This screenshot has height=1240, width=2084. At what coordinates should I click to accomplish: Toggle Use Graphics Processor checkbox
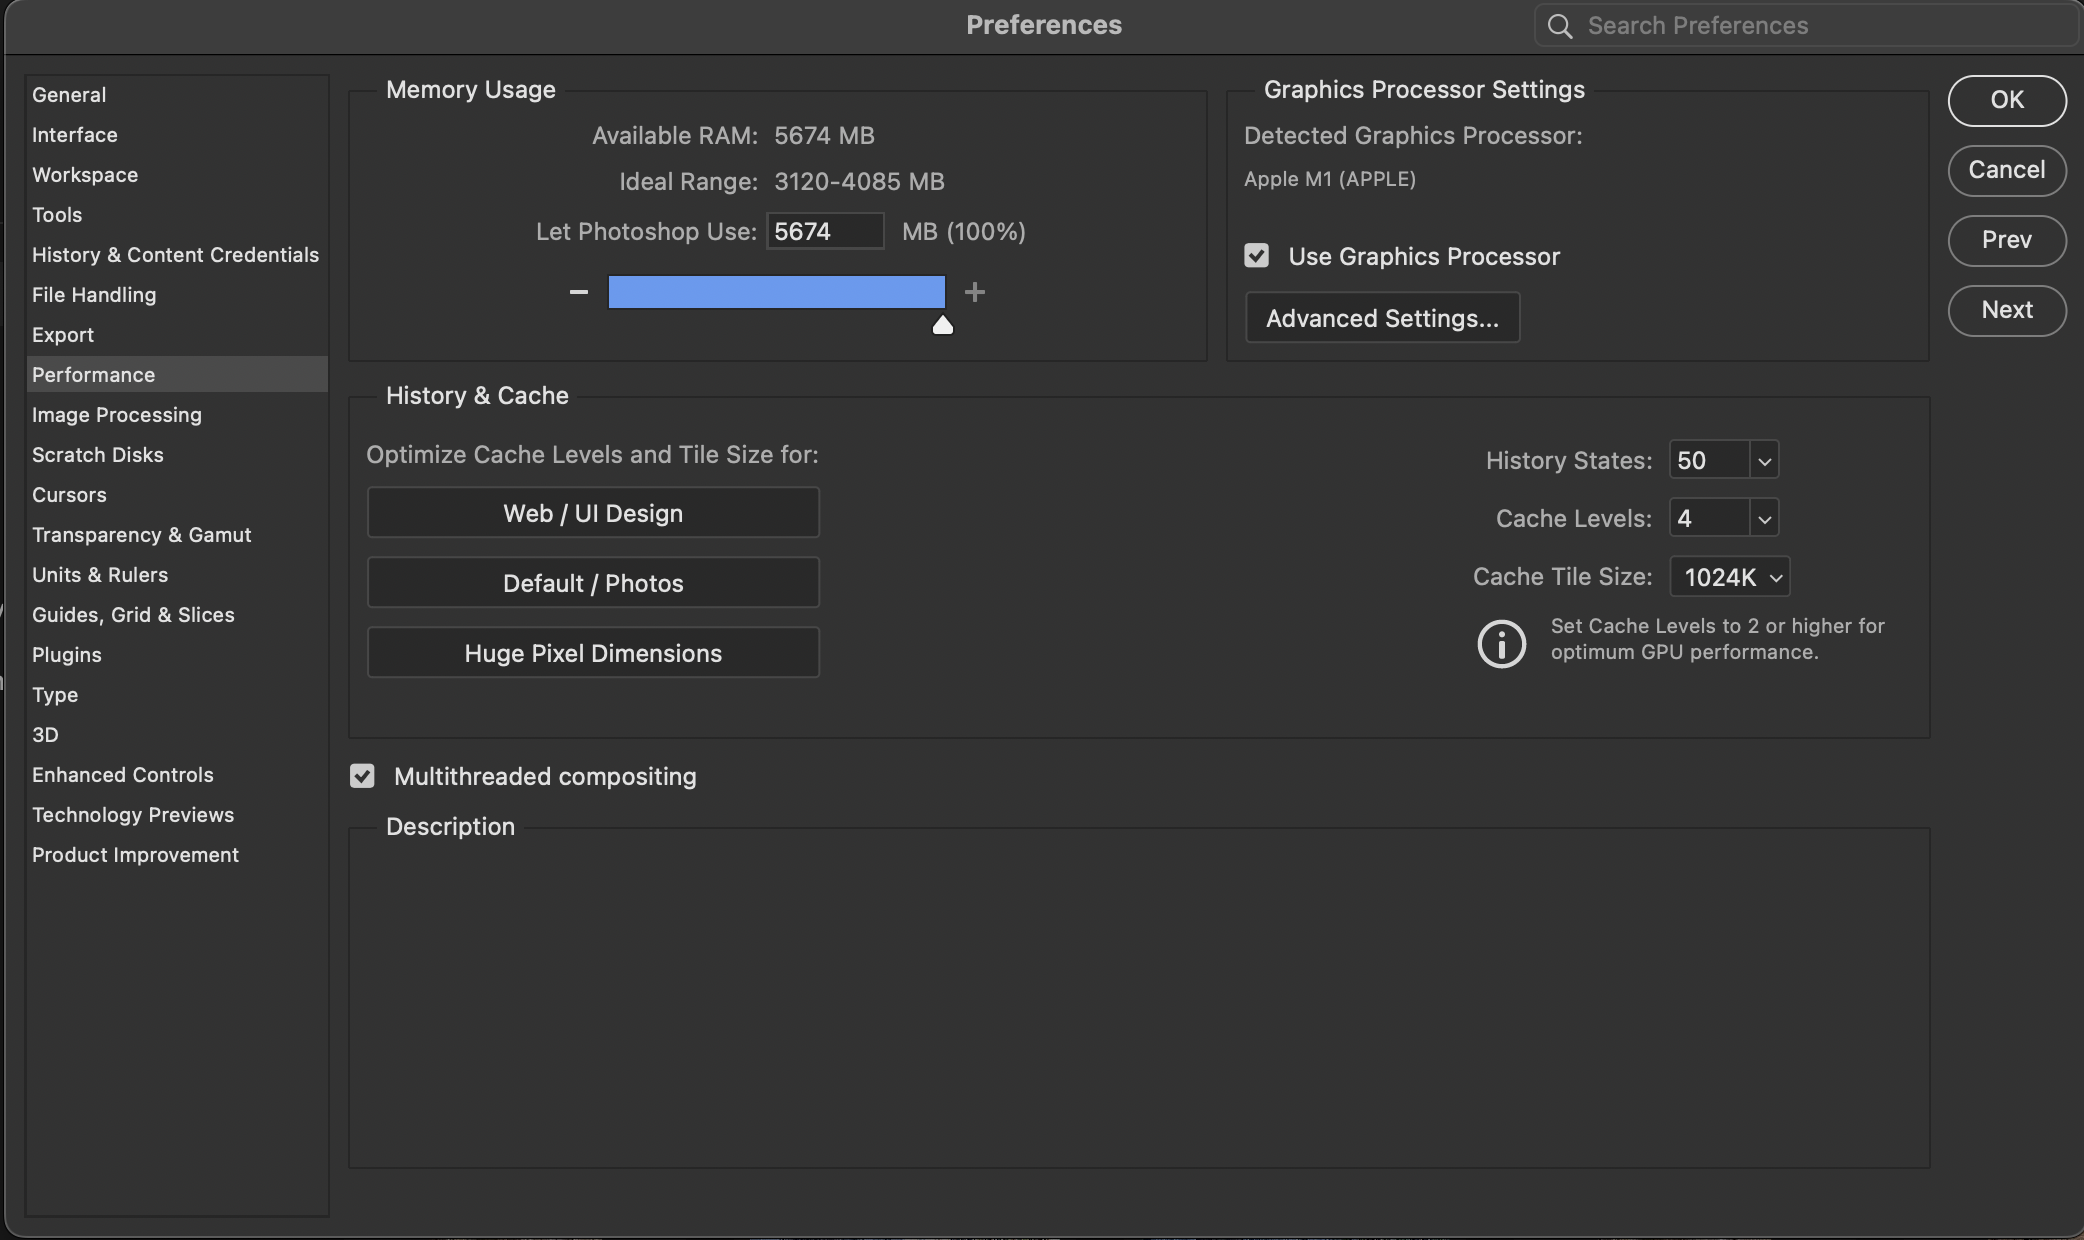click(x=1257, y=256)
